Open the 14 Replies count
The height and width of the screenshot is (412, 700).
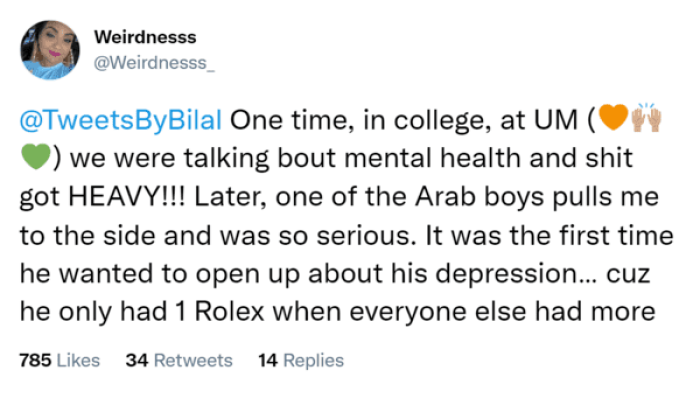(300, 360)
